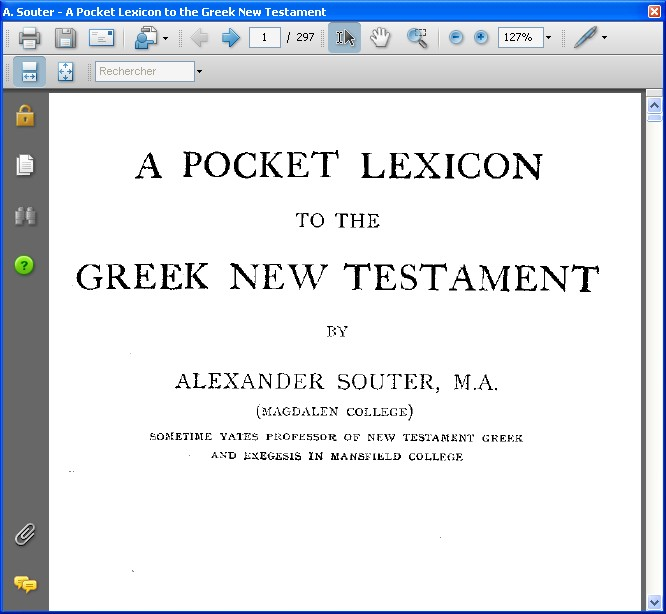Click the 'A POCKET LEXICON' title text
The width and height of the screenshot is (666, 614).
click(339, 165)
